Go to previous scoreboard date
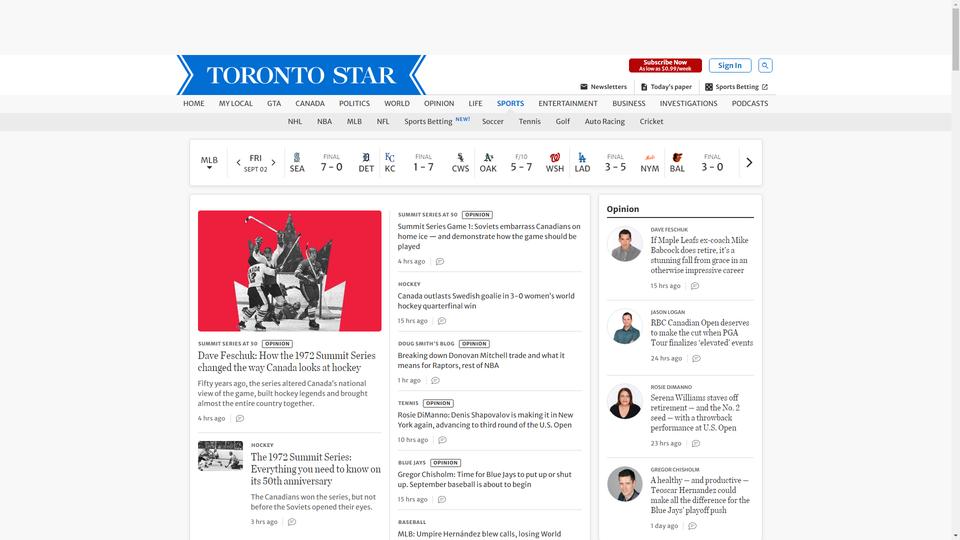The image size is (960, 540). click(238, 163)
